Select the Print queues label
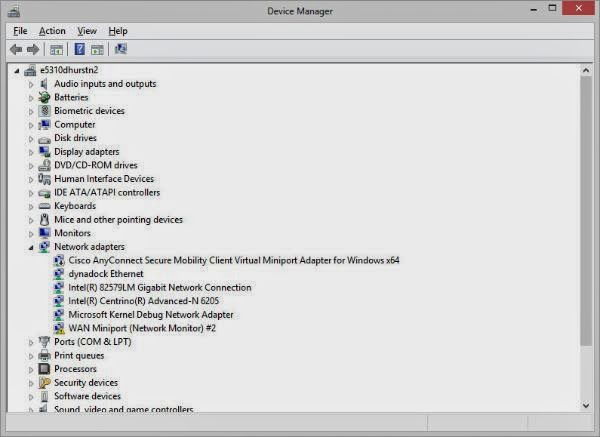600x437 pixels. tap(79, 355)
